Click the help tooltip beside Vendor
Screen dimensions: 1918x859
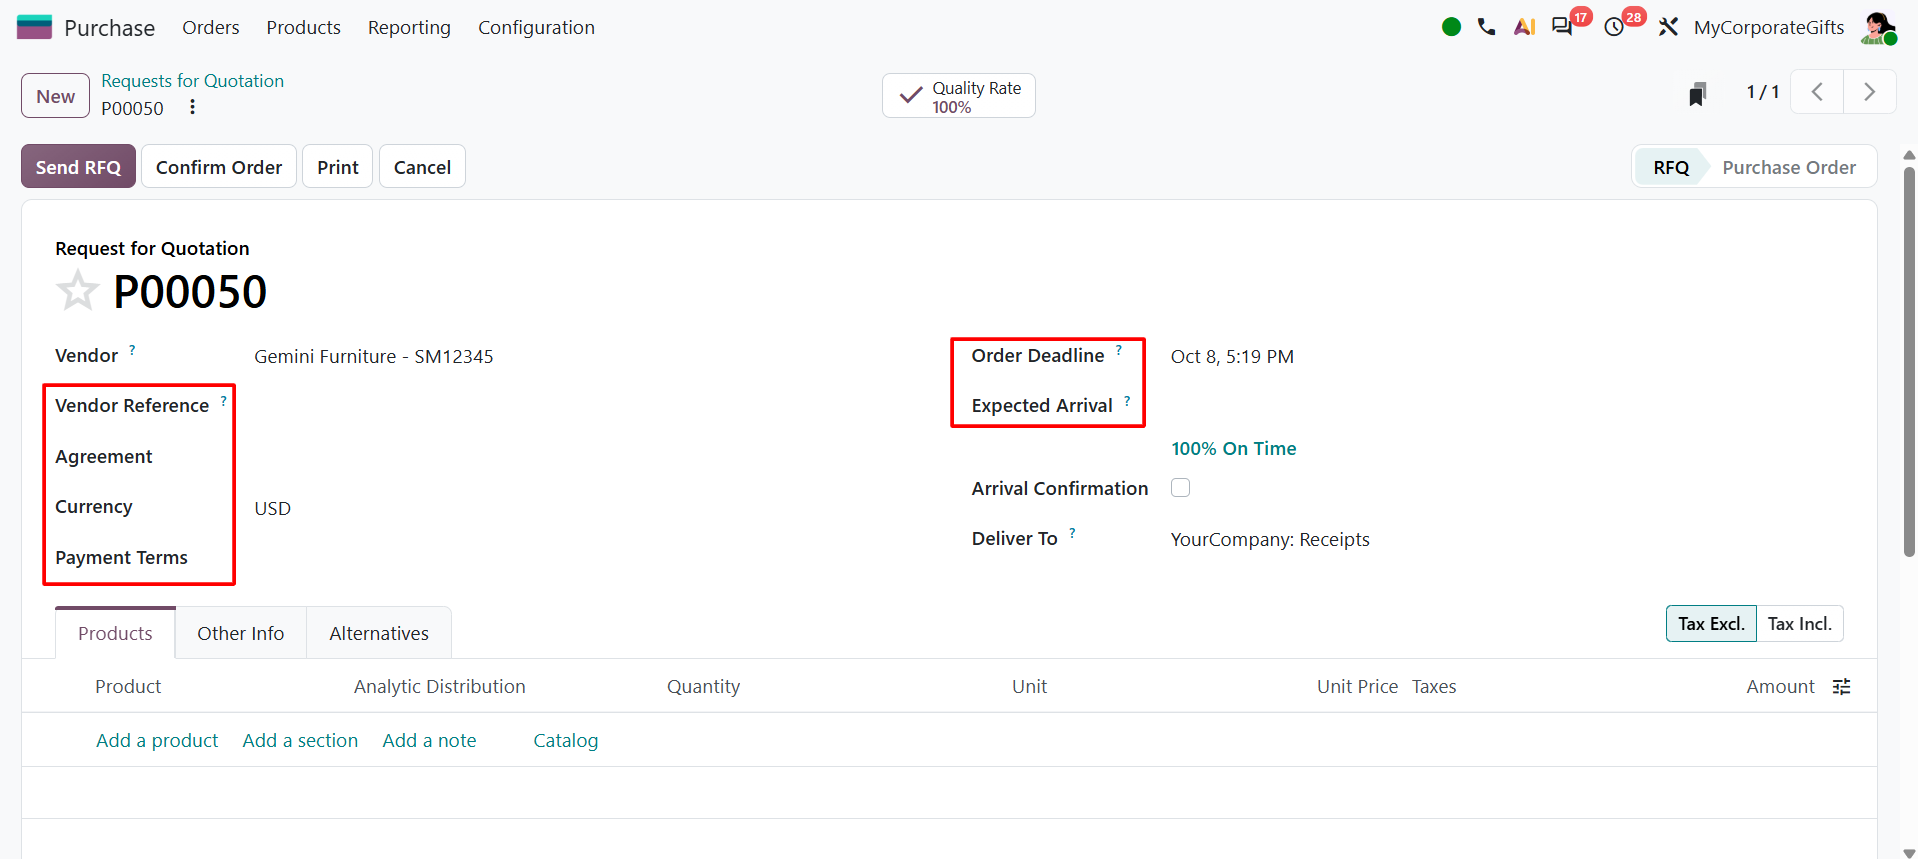point(132,350)
